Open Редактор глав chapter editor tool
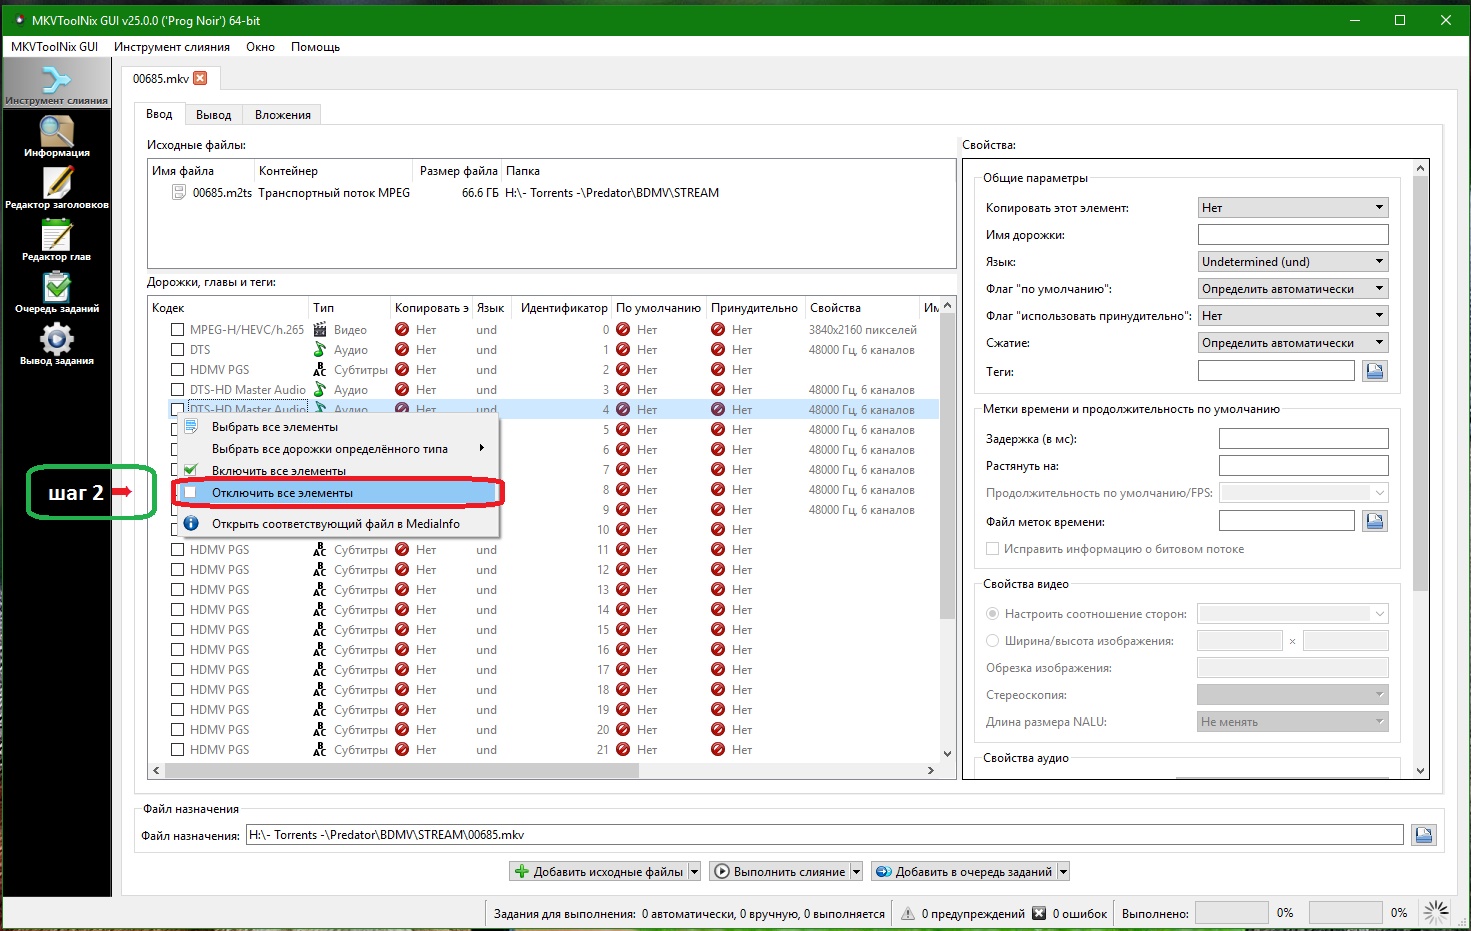The width and height of the screenshot is (1471, 931). click(57, 240)
